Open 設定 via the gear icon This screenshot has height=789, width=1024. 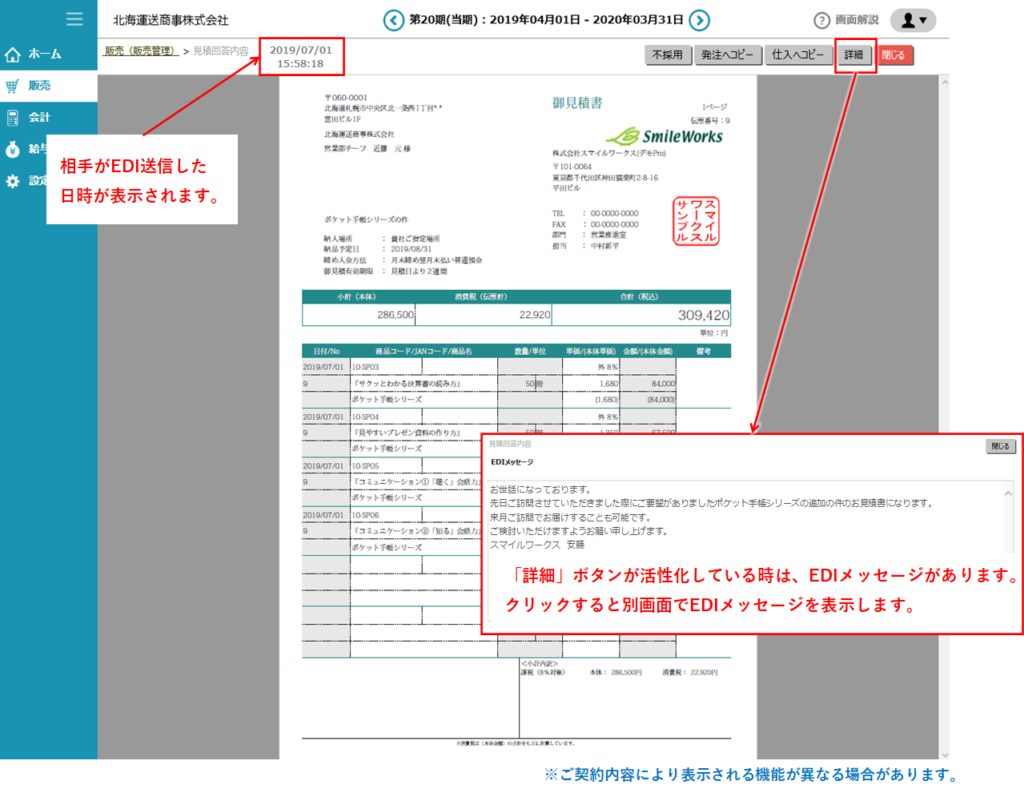point(13,182)
